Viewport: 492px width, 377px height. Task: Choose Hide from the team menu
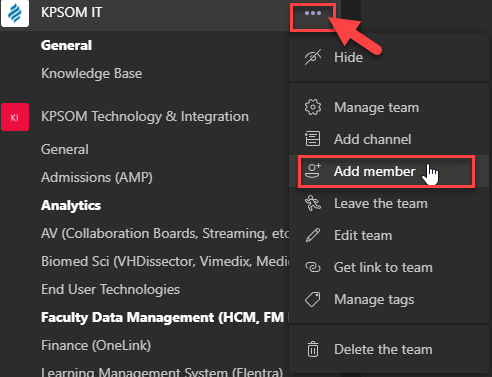(389, 57)
